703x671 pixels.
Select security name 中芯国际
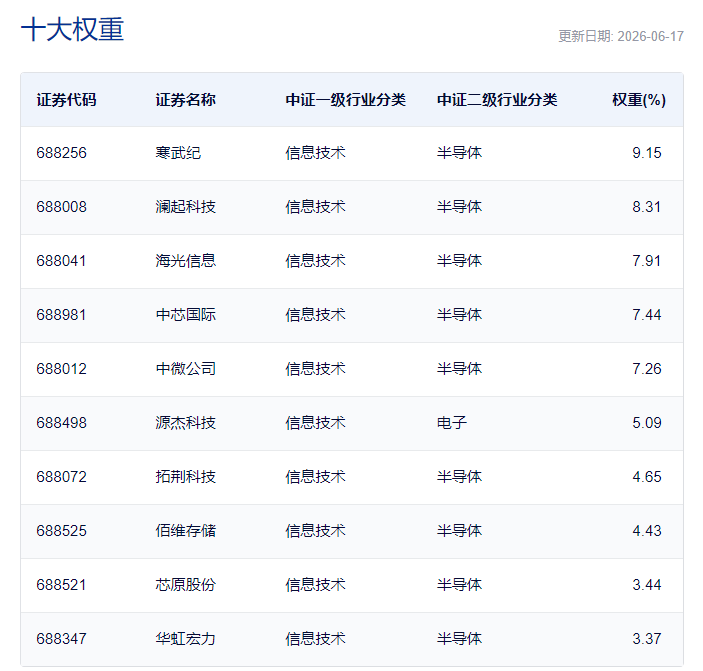pos(186,315)
